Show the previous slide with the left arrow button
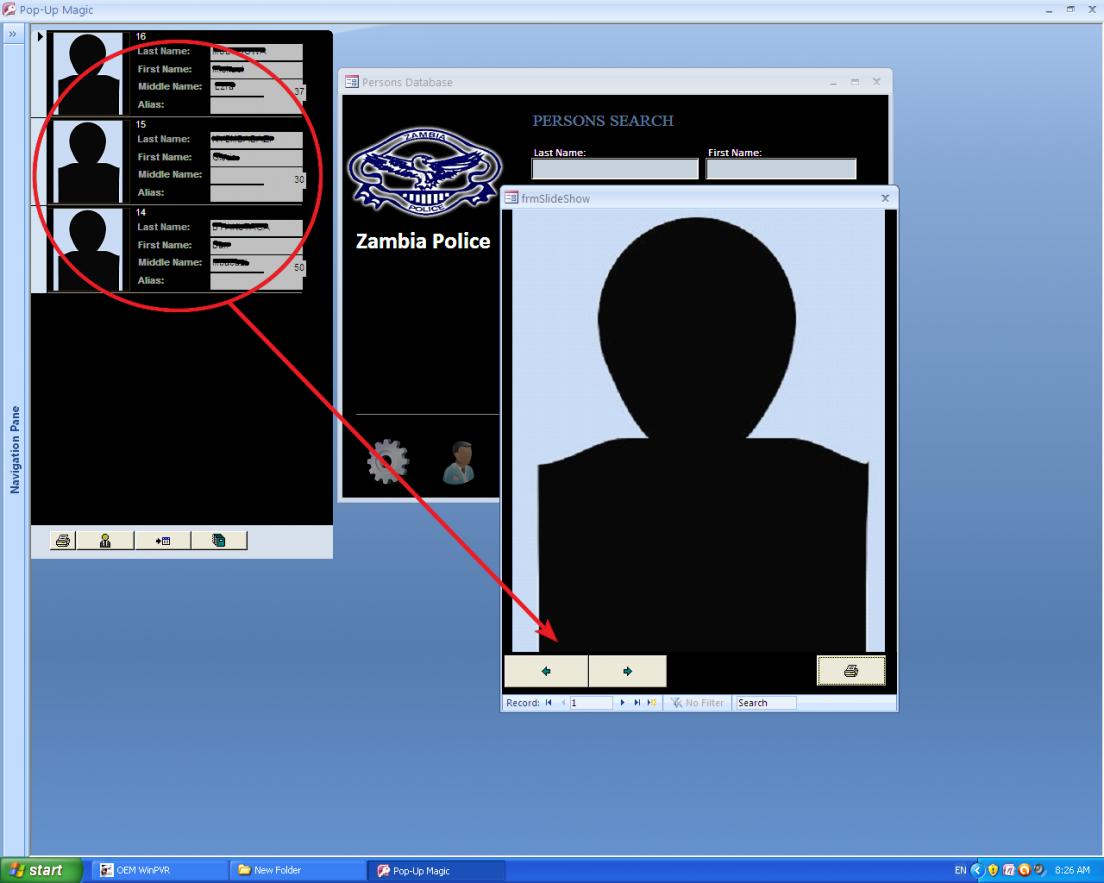The image size is (1104, 883). [546, 671]
